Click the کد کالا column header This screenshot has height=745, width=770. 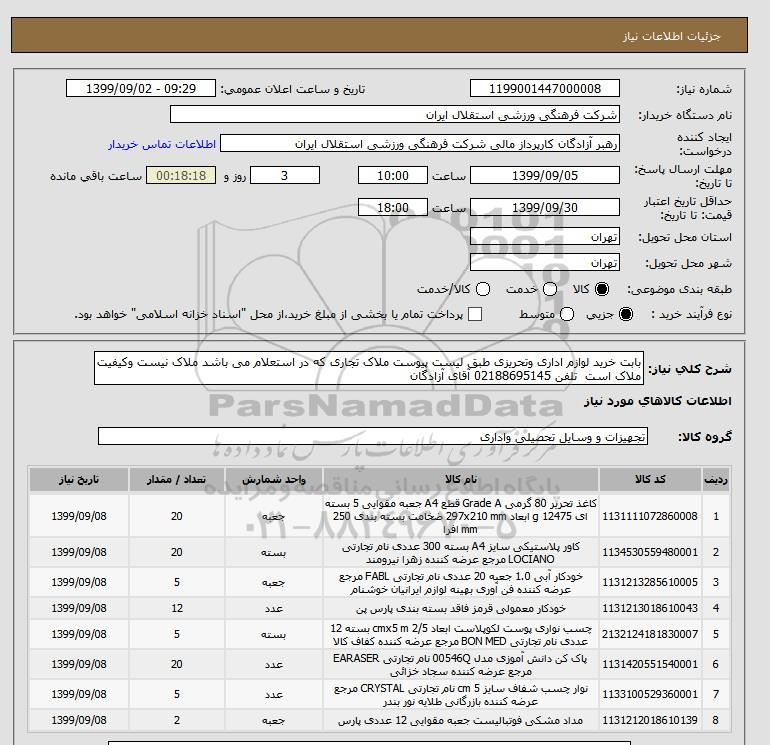tap(650, 479)
